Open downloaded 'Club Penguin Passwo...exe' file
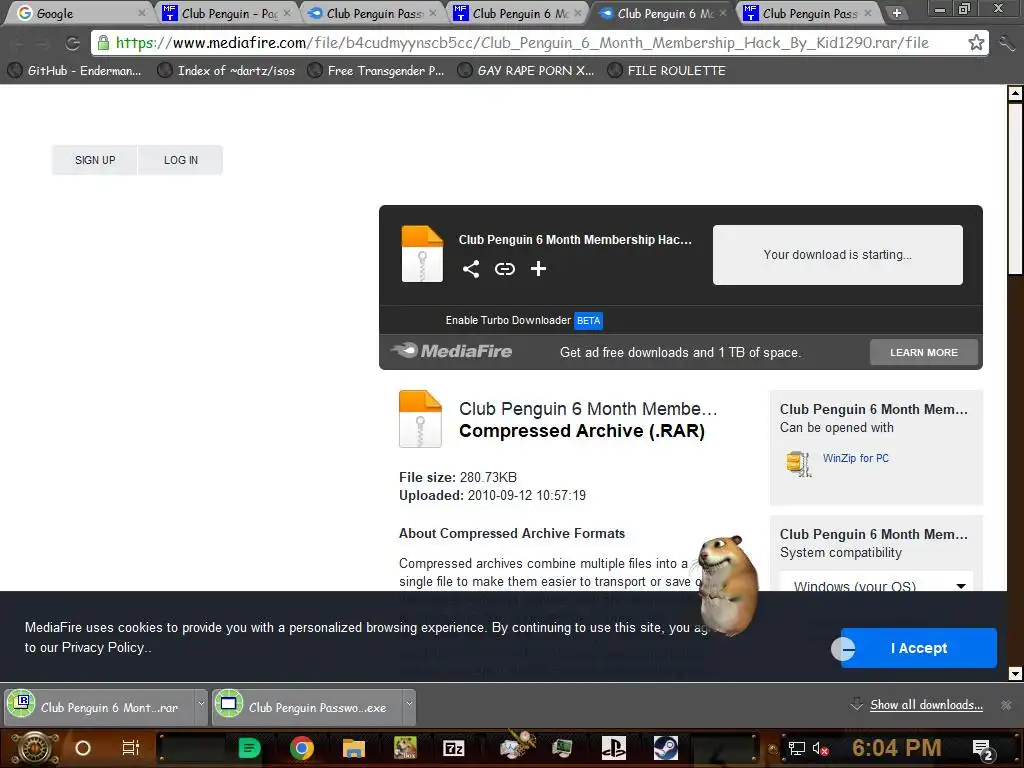 [x=307, y=707]
